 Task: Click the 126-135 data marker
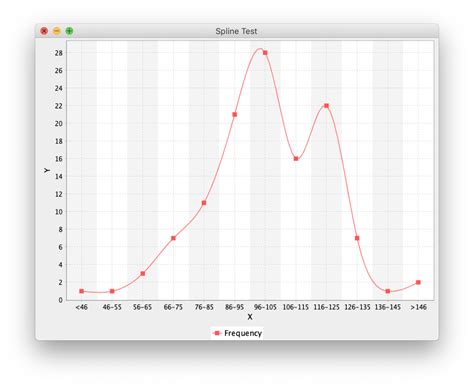[x=357, y=238]
